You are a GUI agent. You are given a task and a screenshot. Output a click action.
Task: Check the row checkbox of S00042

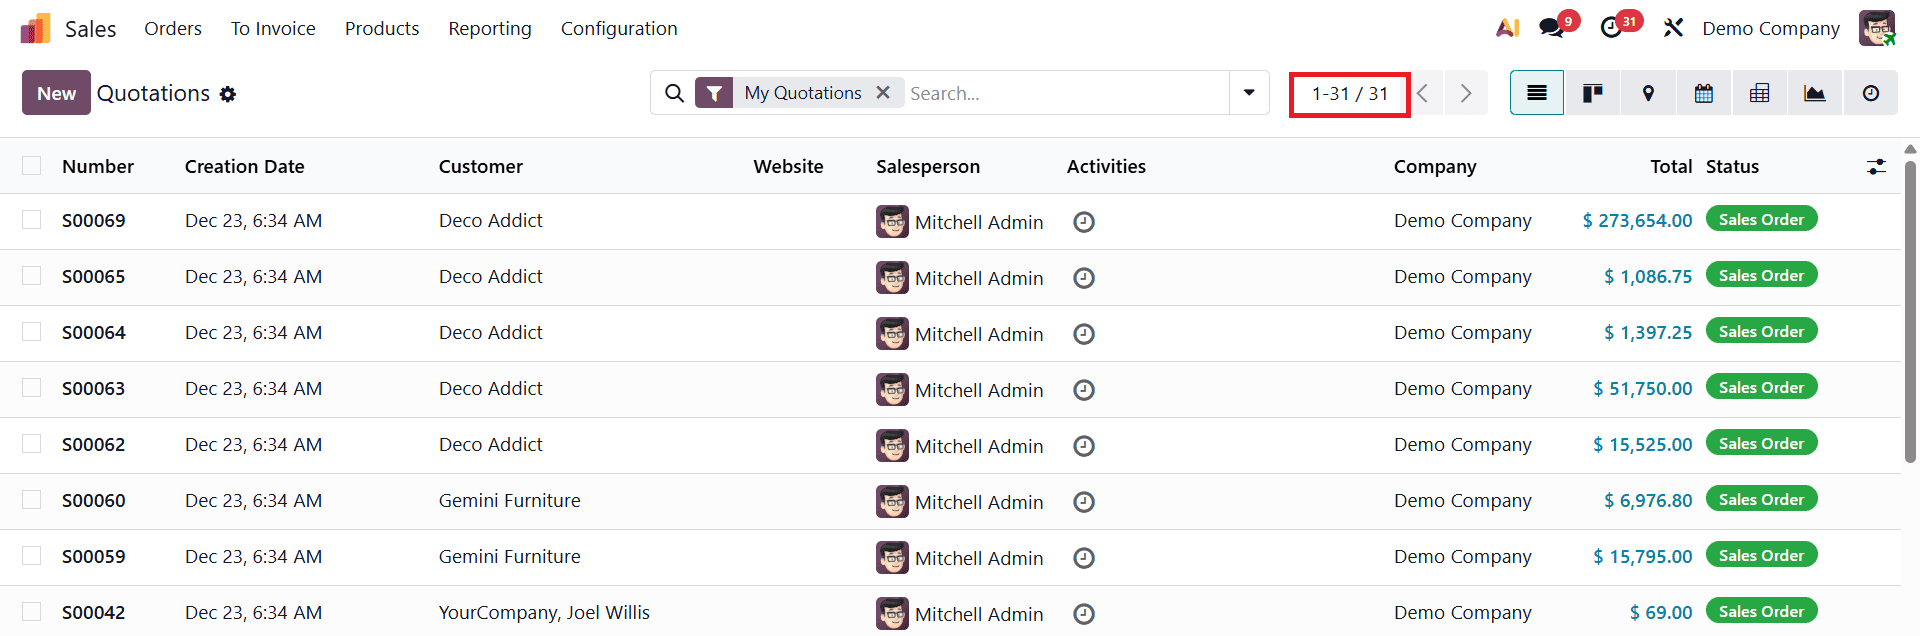31,613
